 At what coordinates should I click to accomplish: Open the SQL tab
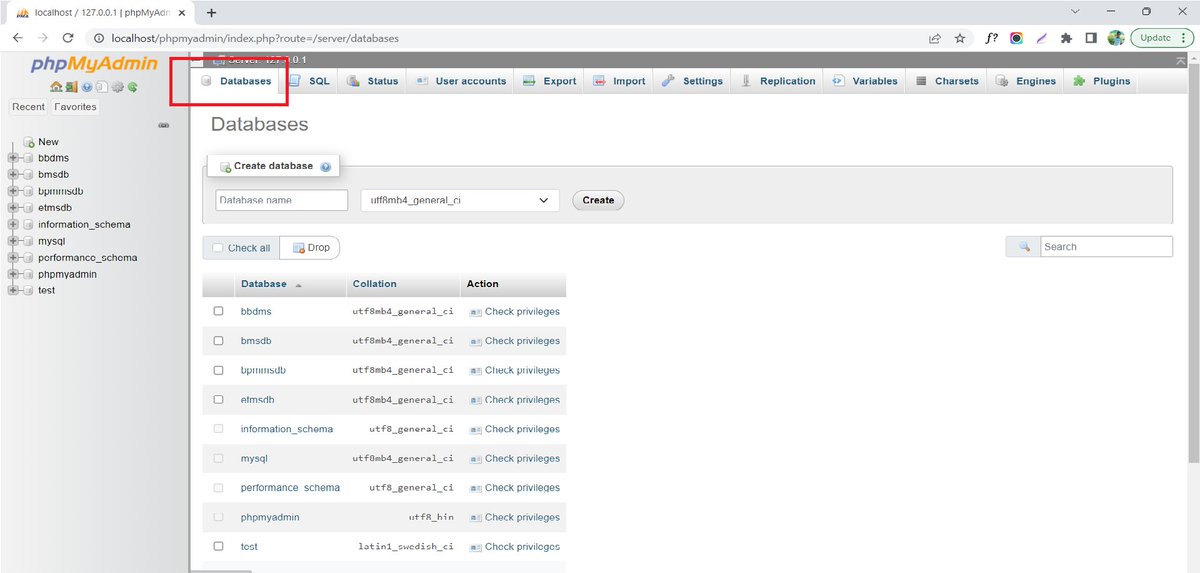309,81
